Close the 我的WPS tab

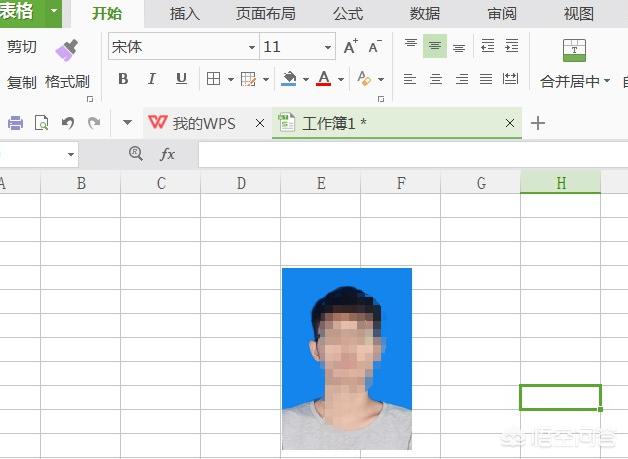point(260,123)
